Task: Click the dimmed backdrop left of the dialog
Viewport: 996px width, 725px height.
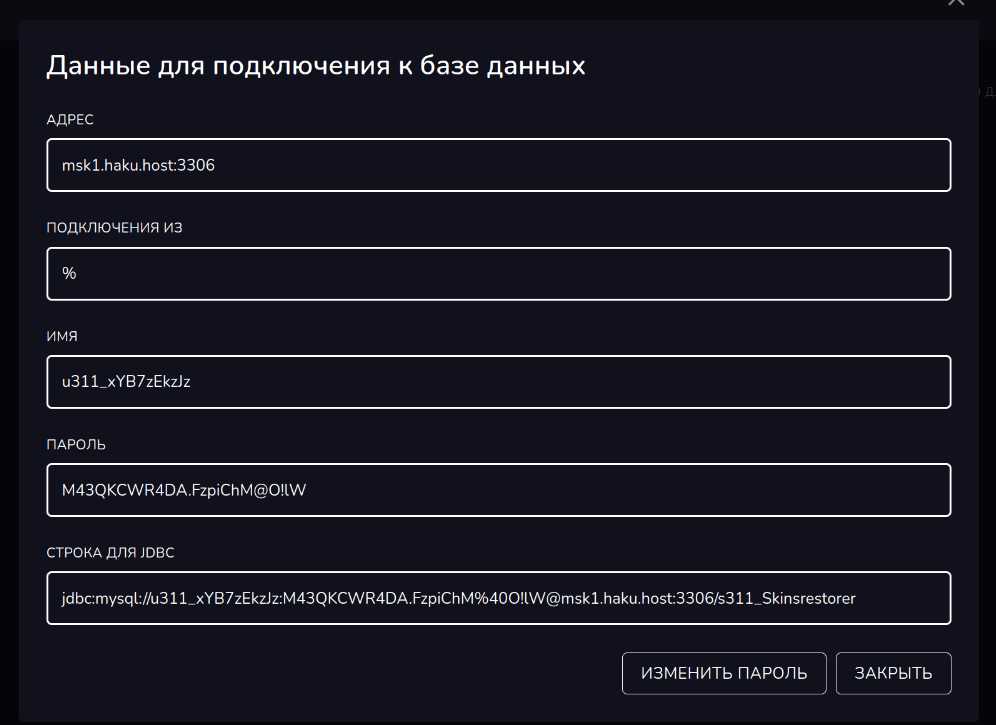Action: pyautogui.click(x=8, y=380)
